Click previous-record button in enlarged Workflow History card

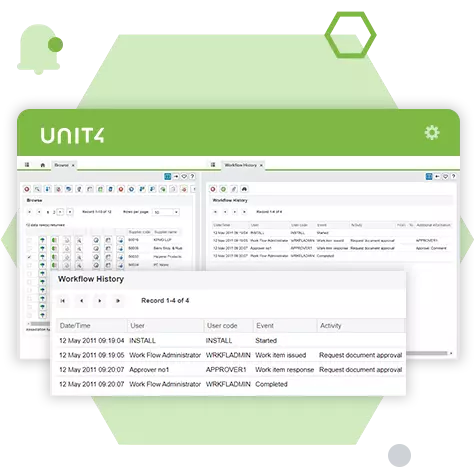tap(82, 301)
